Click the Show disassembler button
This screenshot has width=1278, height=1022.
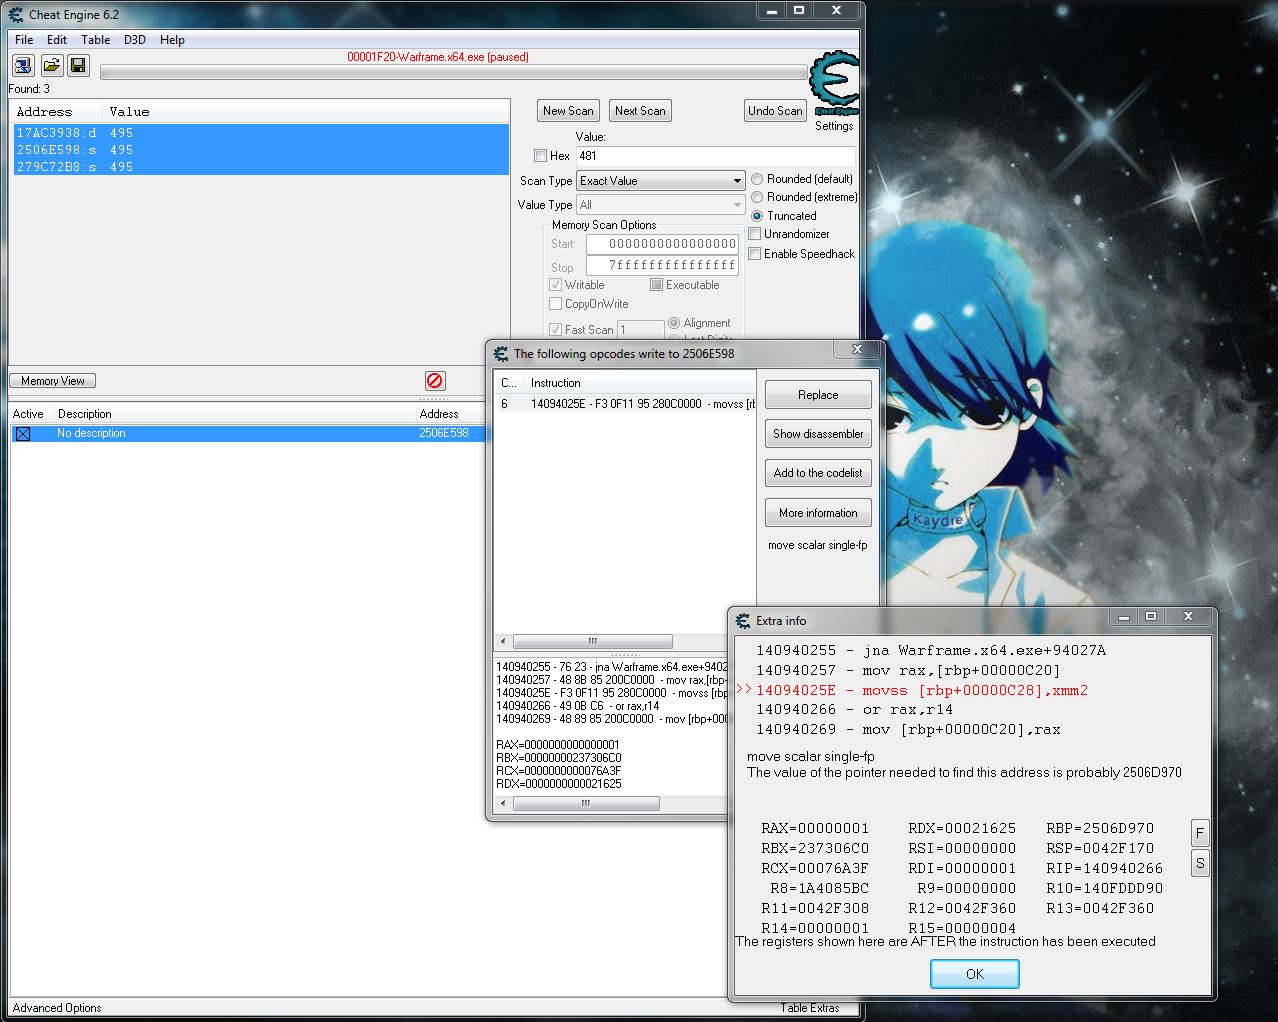(818, 434)
